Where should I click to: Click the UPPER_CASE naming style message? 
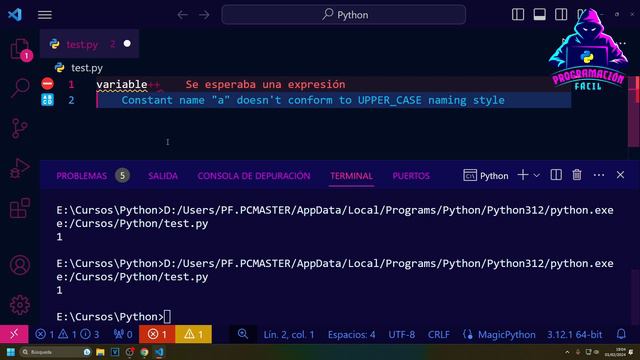(x=313, y=100)
